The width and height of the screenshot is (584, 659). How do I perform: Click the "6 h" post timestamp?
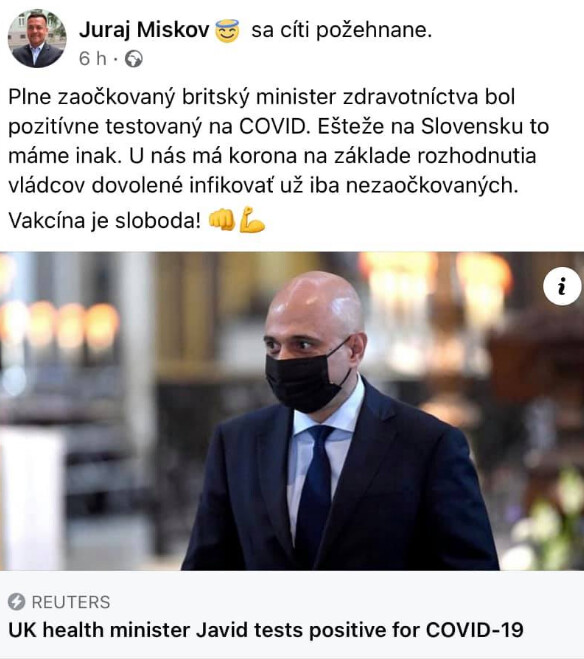(x=92, y=59)
